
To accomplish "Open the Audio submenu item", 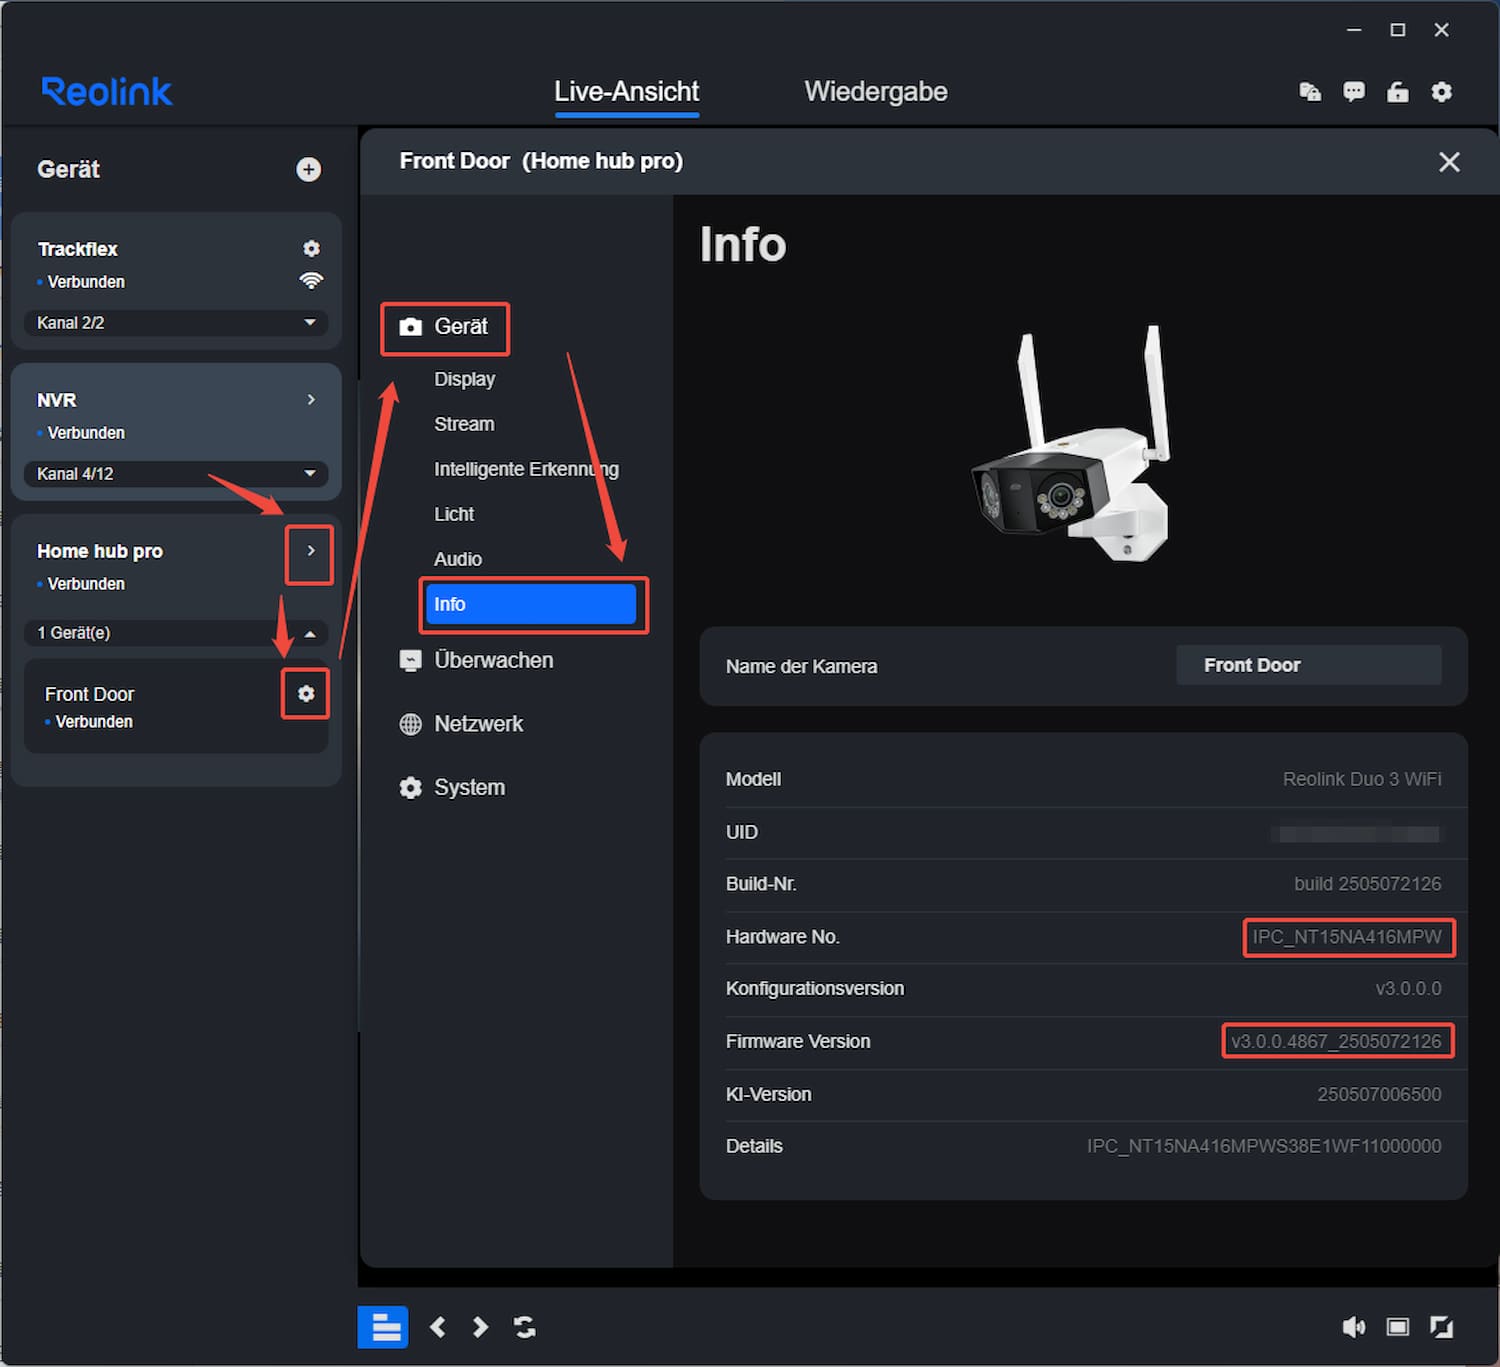I will click(x=458, y=559).
